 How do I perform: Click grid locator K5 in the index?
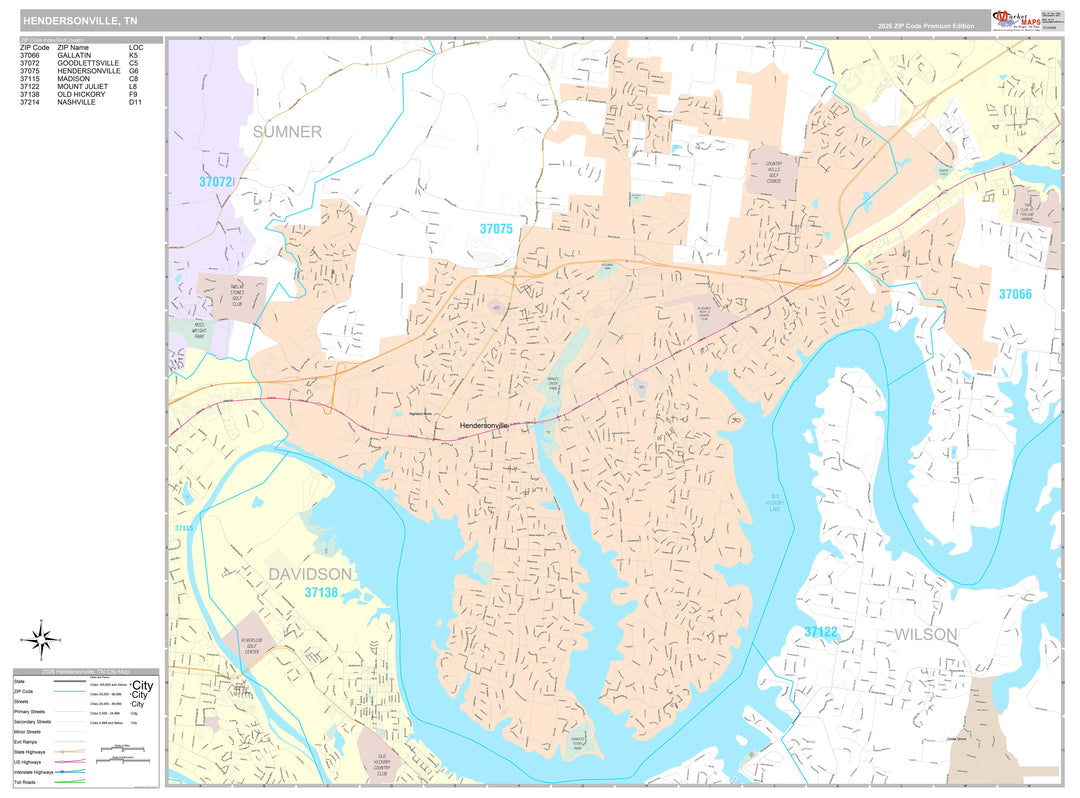click(133, 56)
